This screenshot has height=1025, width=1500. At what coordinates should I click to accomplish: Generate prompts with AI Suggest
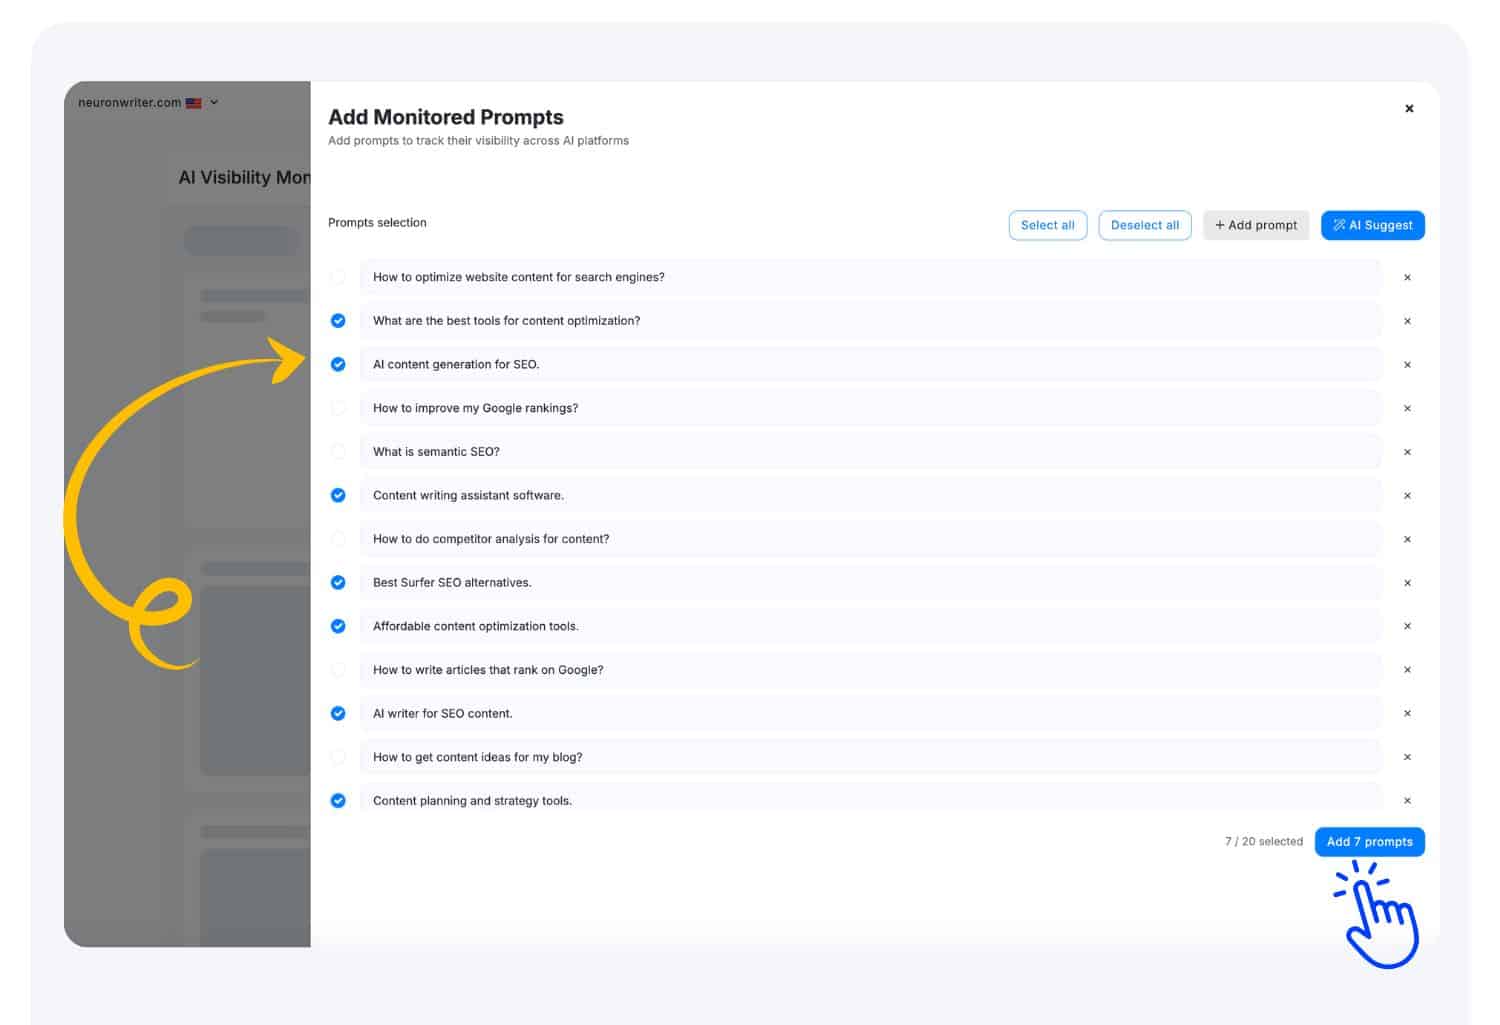1372,226
